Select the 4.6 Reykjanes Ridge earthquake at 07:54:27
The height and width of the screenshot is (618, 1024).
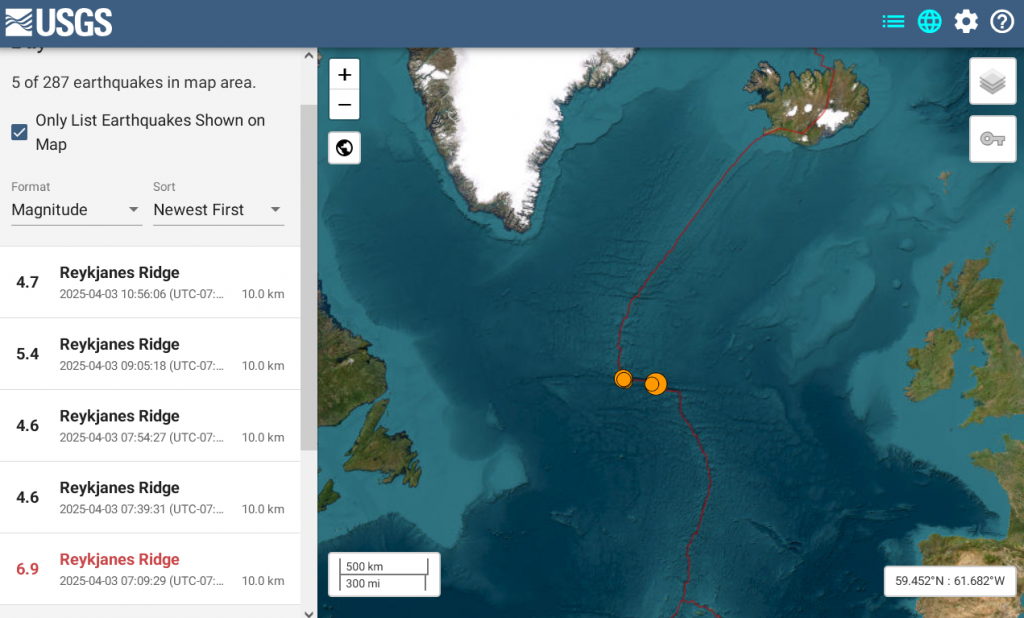(x=150, y=426)
